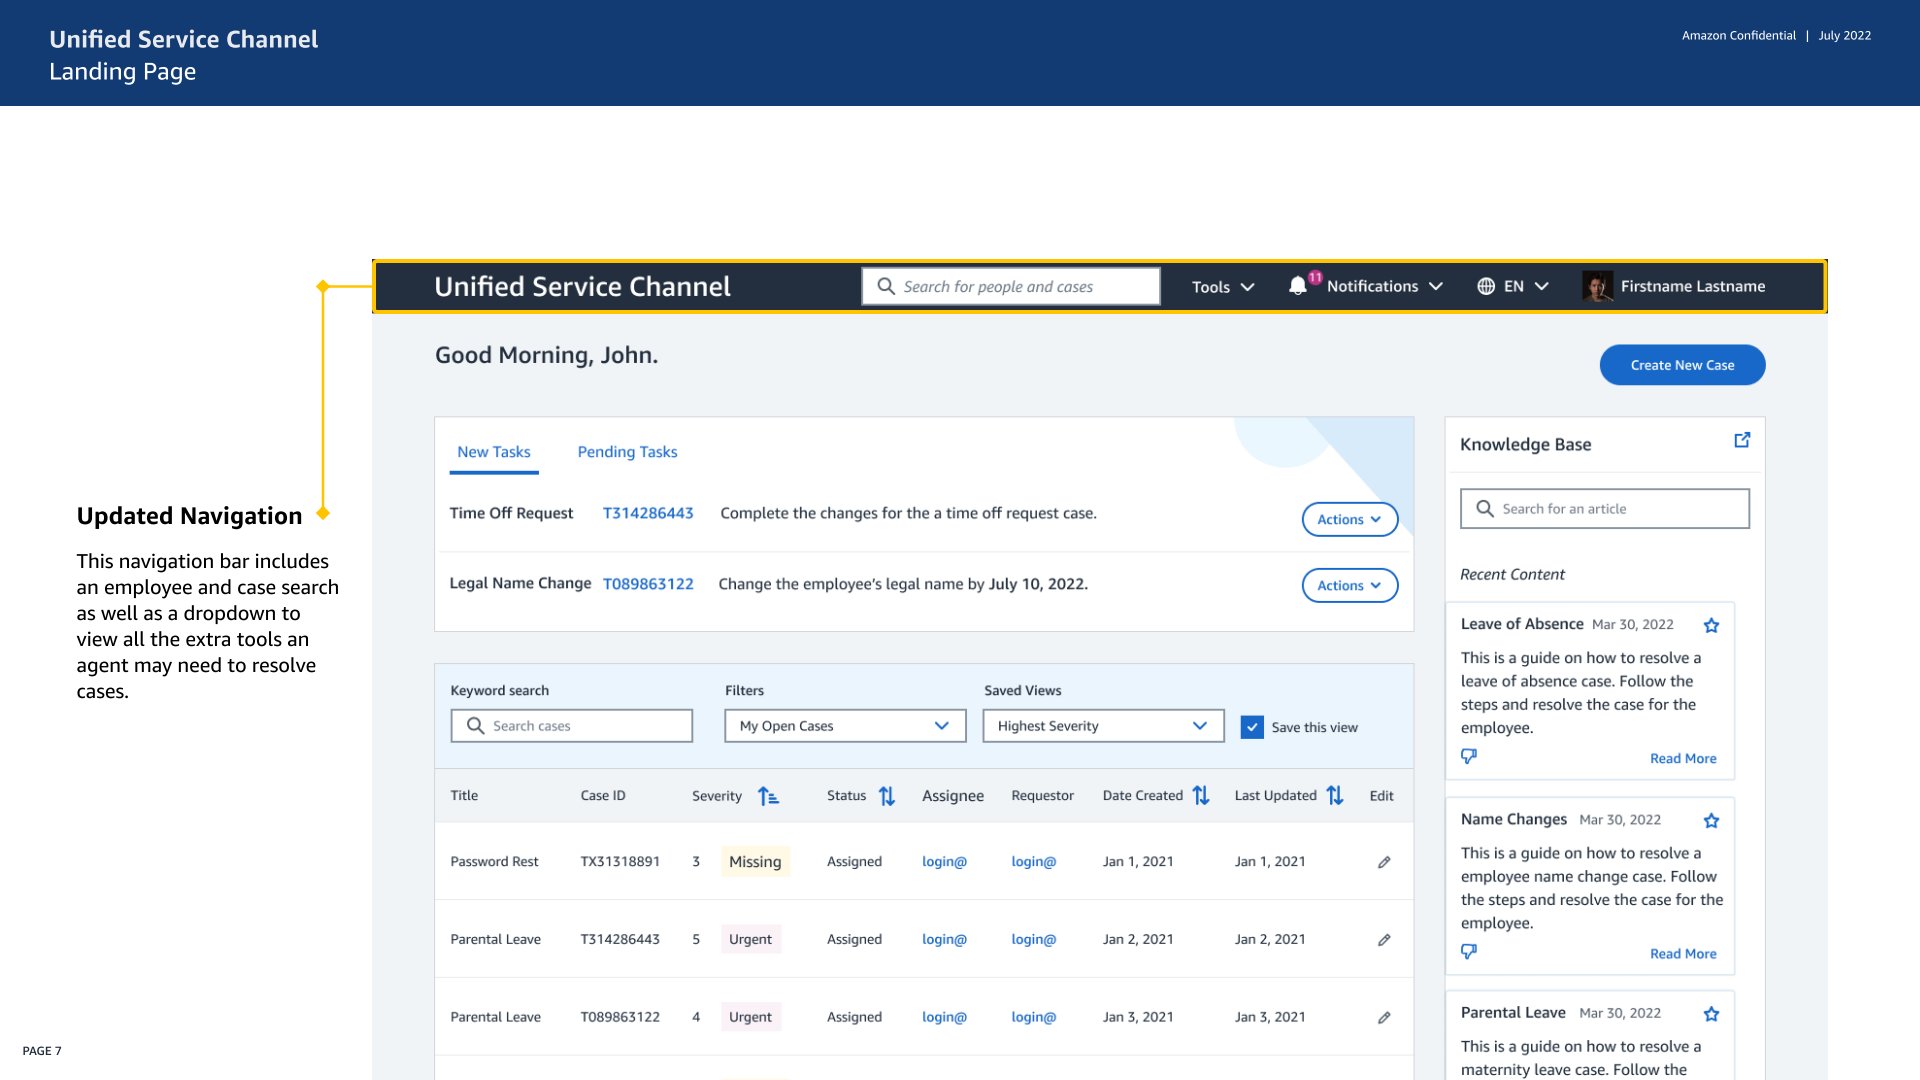Toggle the Save this view checkbox

coord(1252,727)
